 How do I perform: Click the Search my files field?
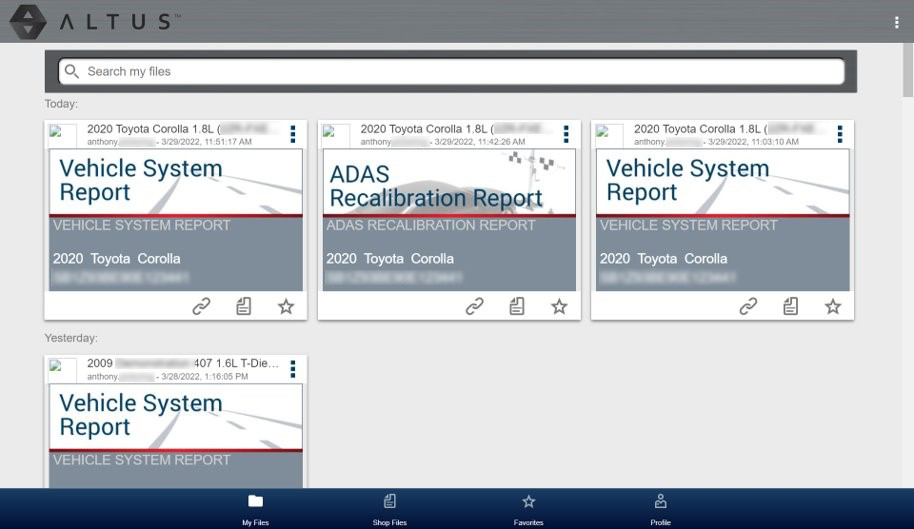pyautogui.click(x=460, y=72)
